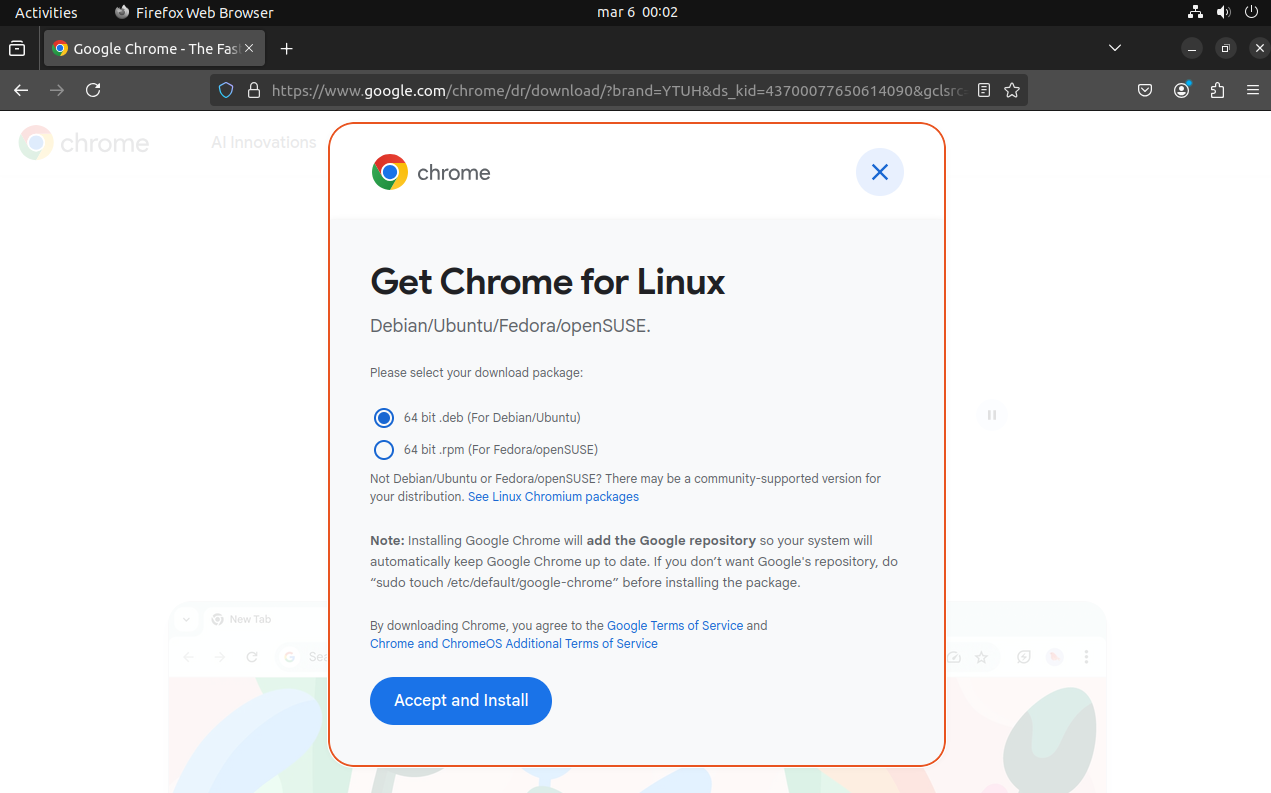Open the system power menu
The height and width of the screenshot is (793, 1271).
click(1250, 12)
